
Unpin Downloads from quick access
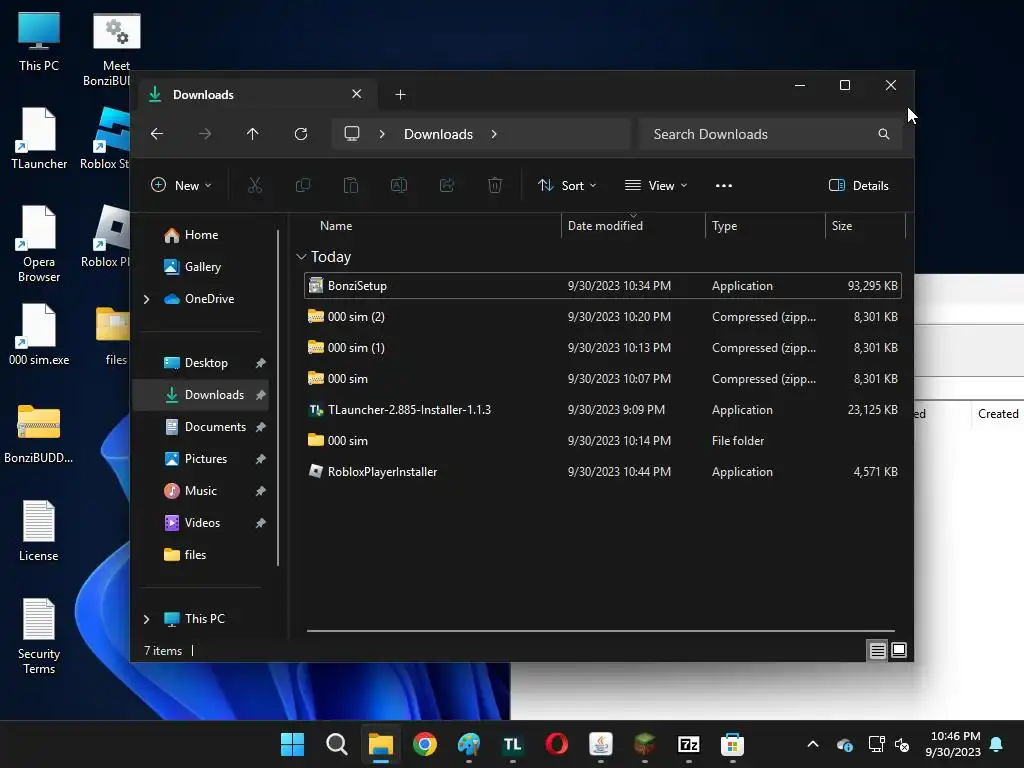coord(261,395)
